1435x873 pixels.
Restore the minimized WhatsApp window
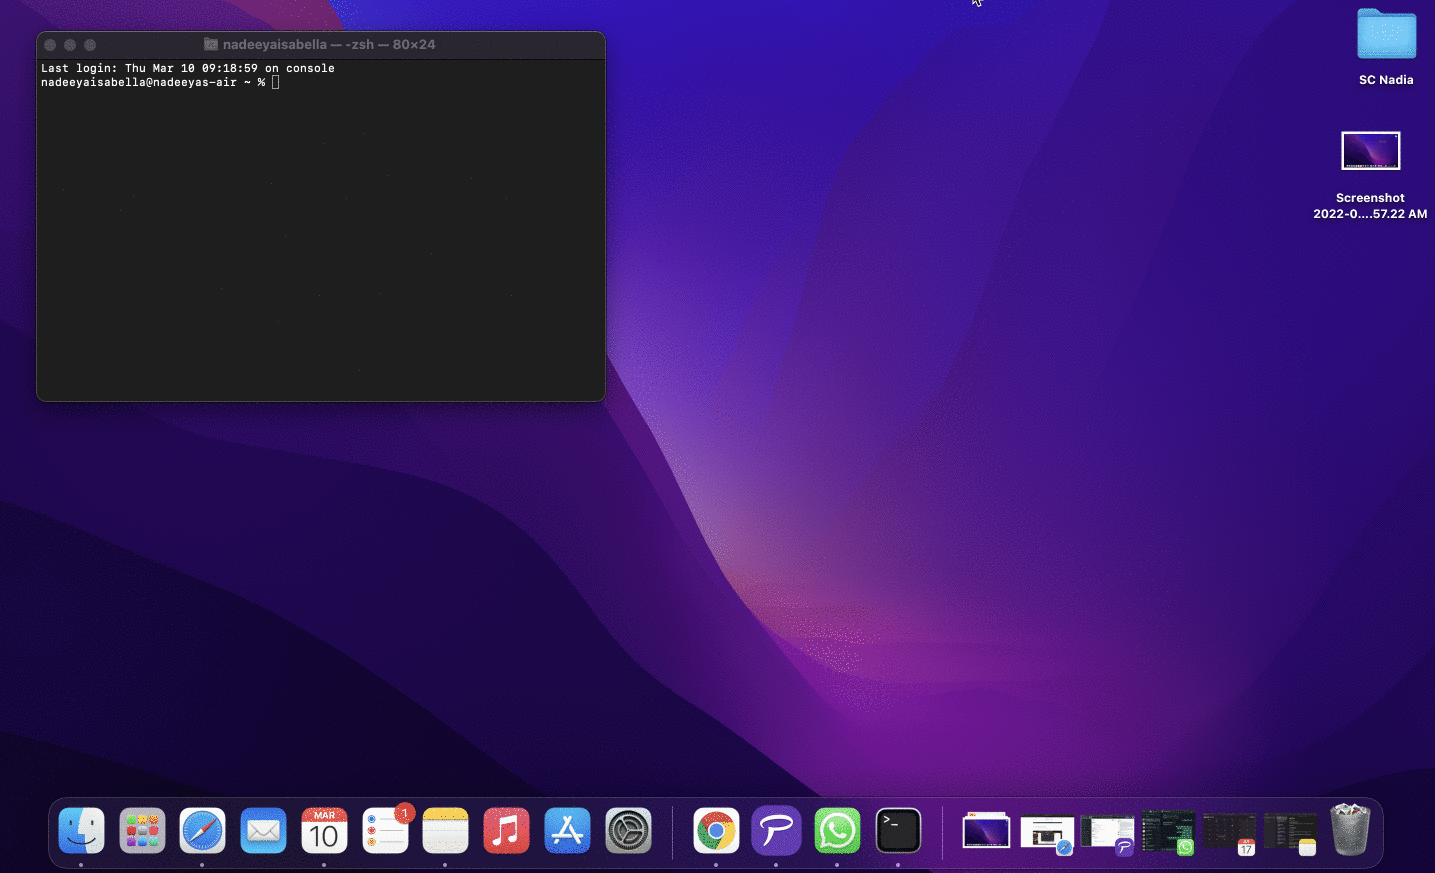[1168, 832]
